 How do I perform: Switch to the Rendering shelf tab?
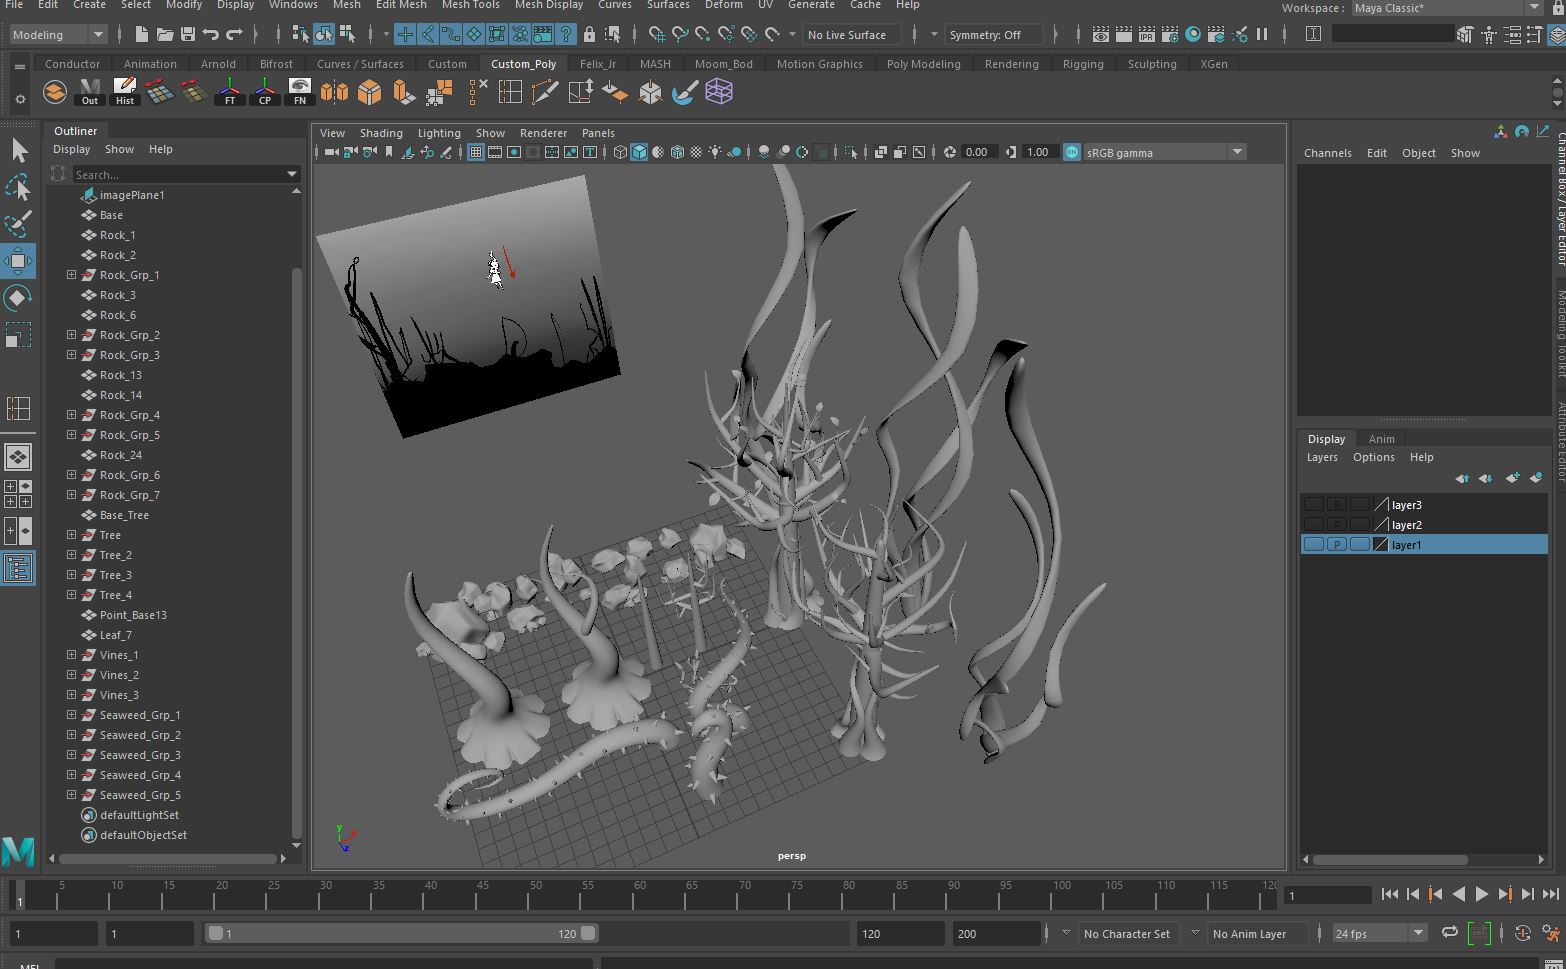click(x=1011, y=63)
